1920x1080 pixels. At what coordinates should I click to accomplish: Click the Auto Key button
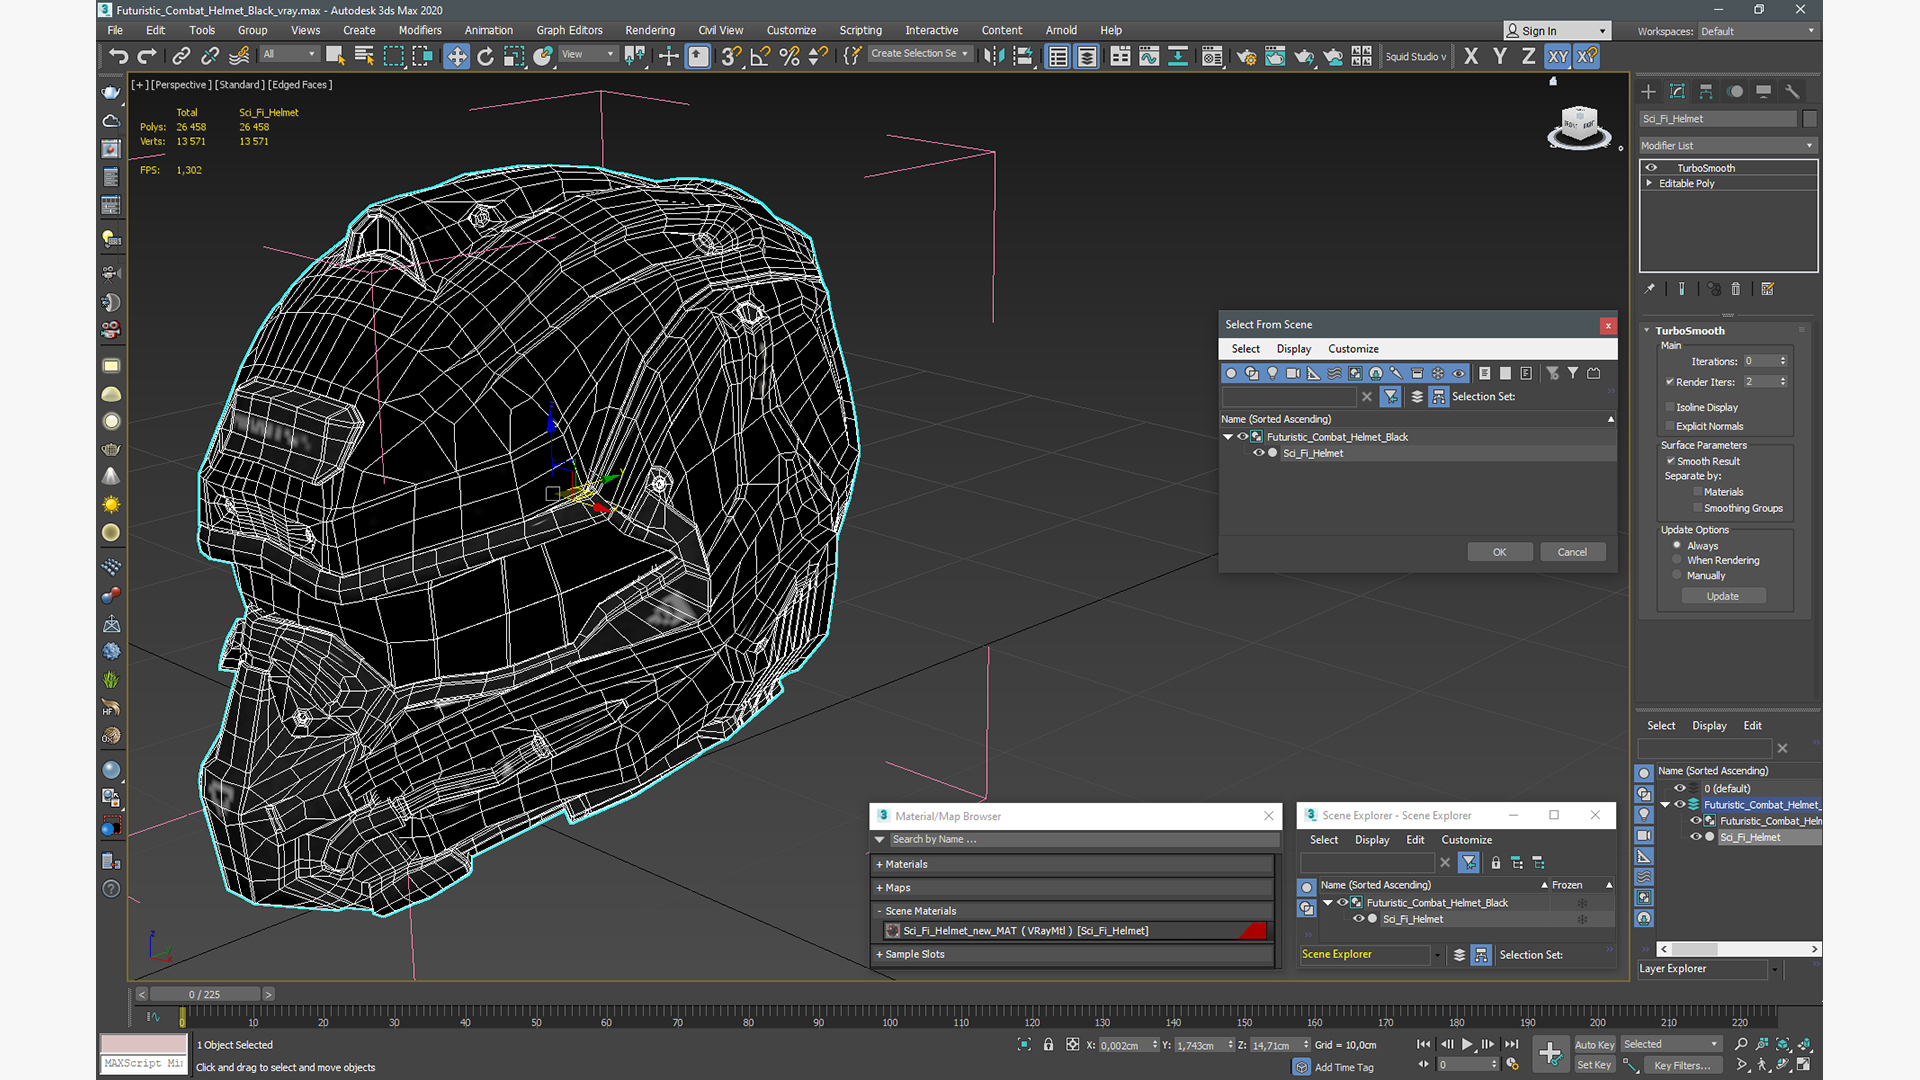(x=1594, y=1045)
